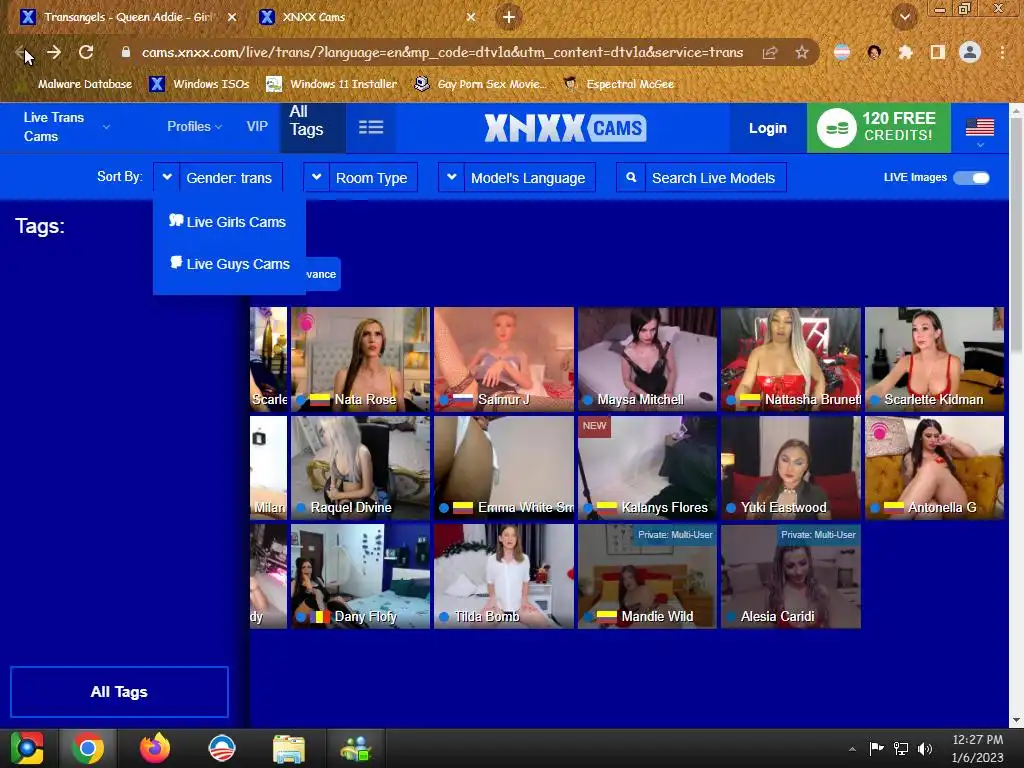Switch to the Transangels - Queen Addie tab

(127, 17)
